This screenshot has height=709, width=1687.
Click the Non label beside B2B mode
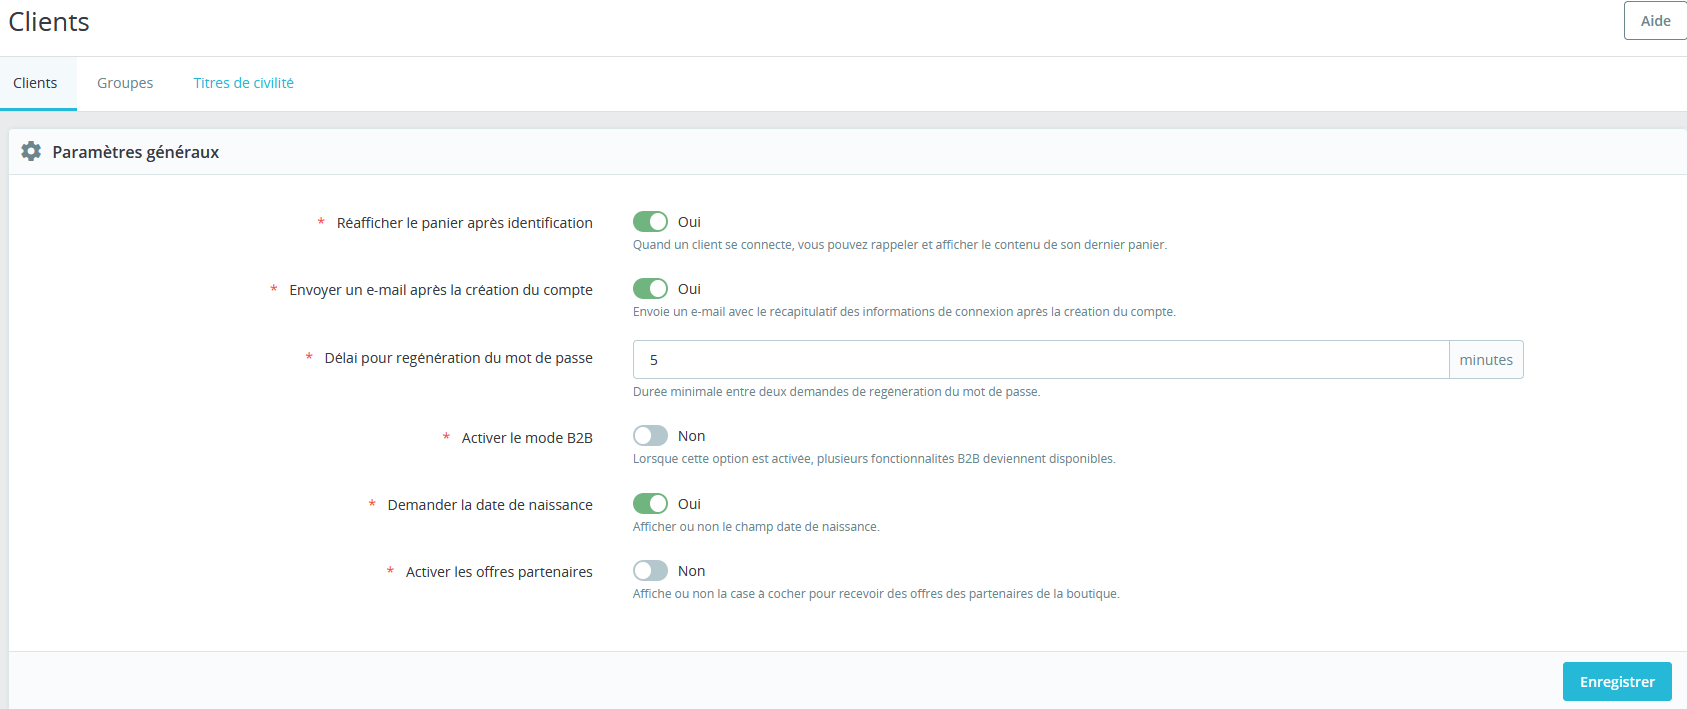point(691,436)
